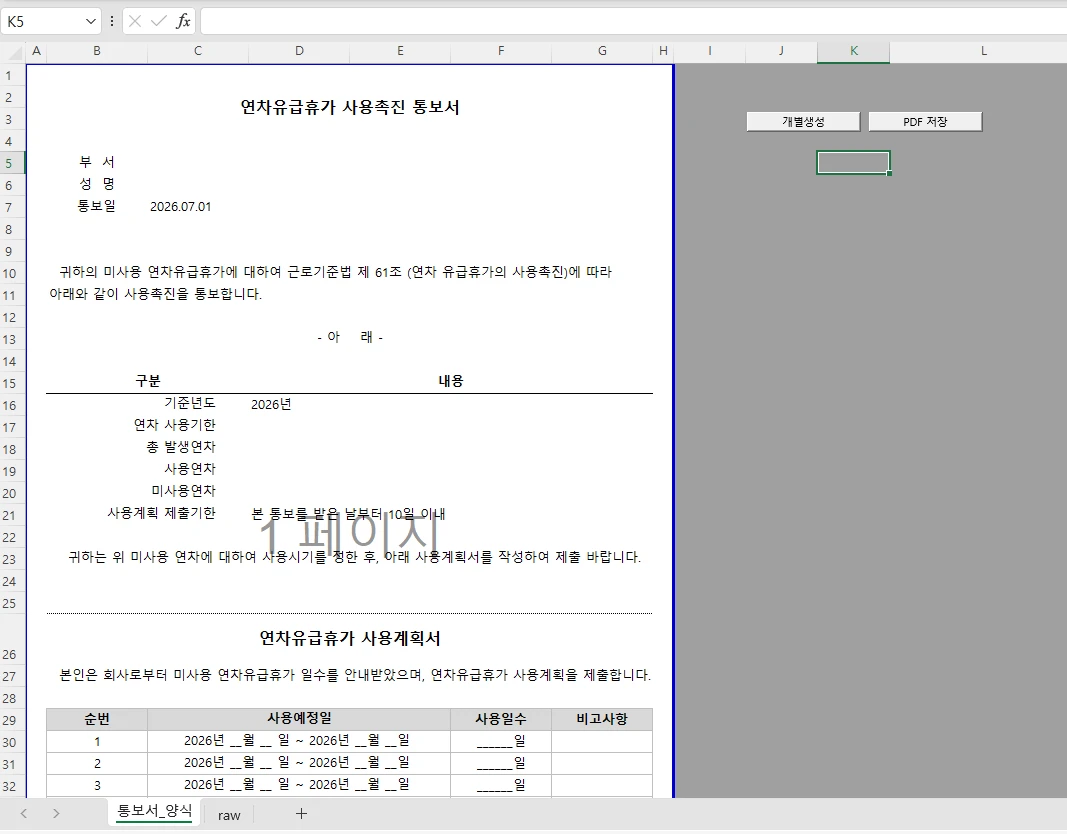Click the 순번 cell with value 3

tap(97, 785)
